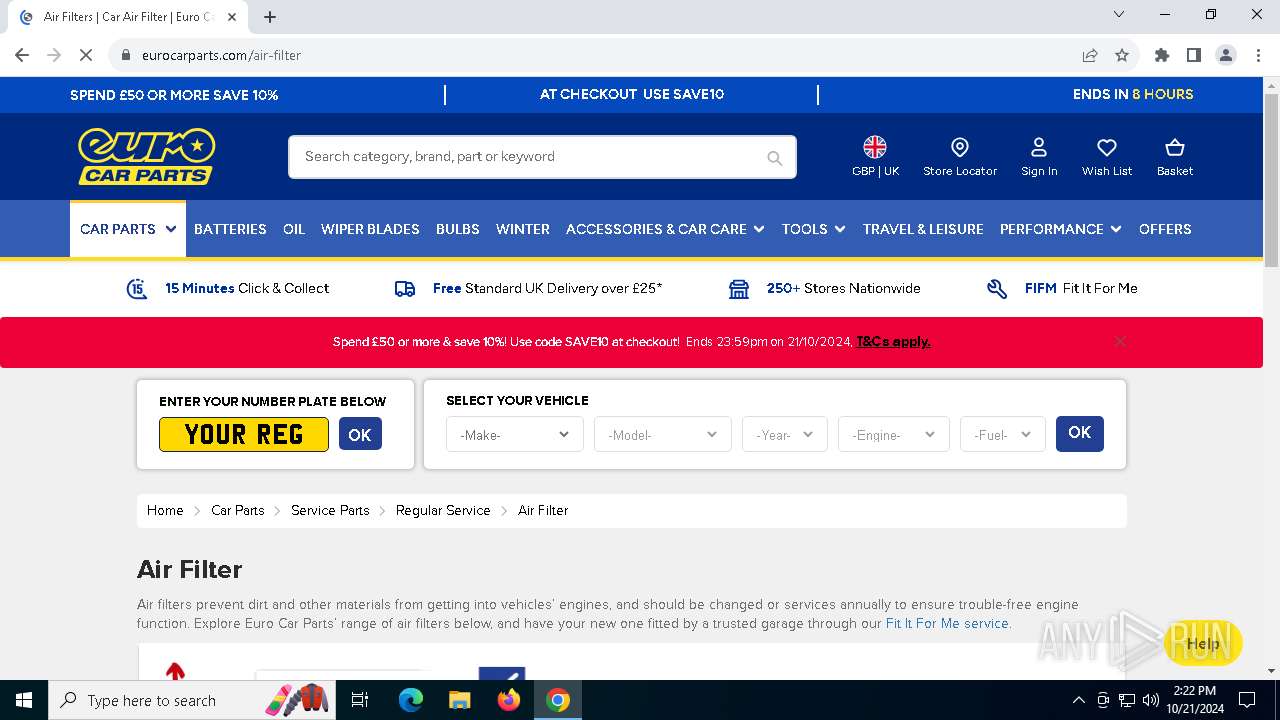Open the Batteries menu item

(230, 229)
